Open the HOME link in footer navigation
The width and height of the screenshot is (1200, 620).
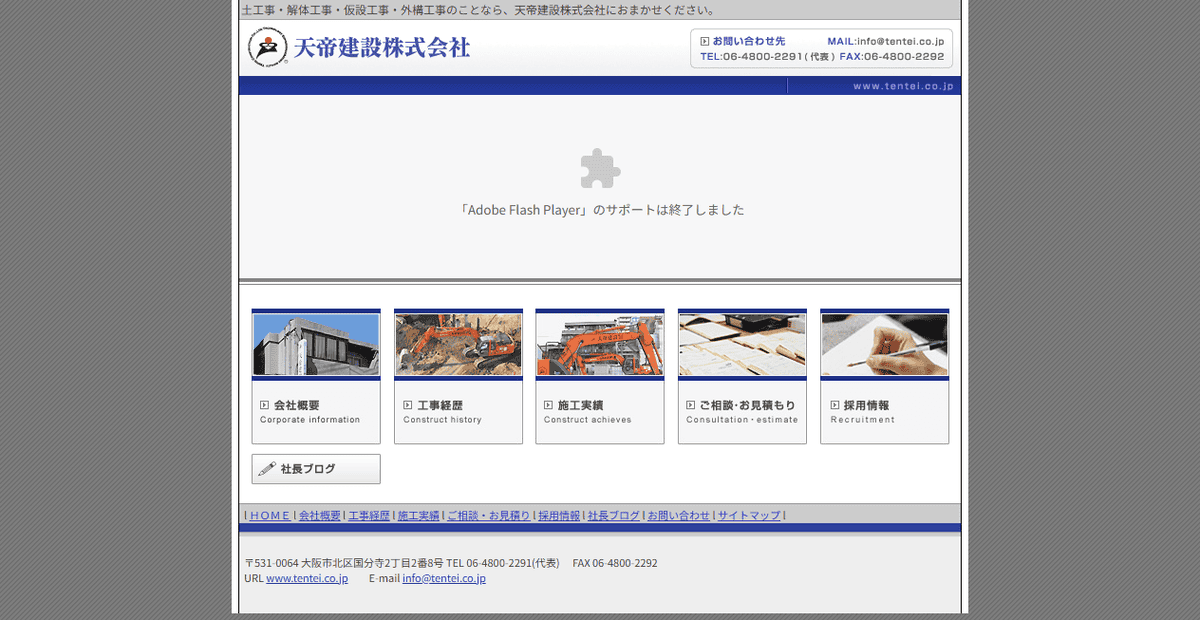(268, 515)
